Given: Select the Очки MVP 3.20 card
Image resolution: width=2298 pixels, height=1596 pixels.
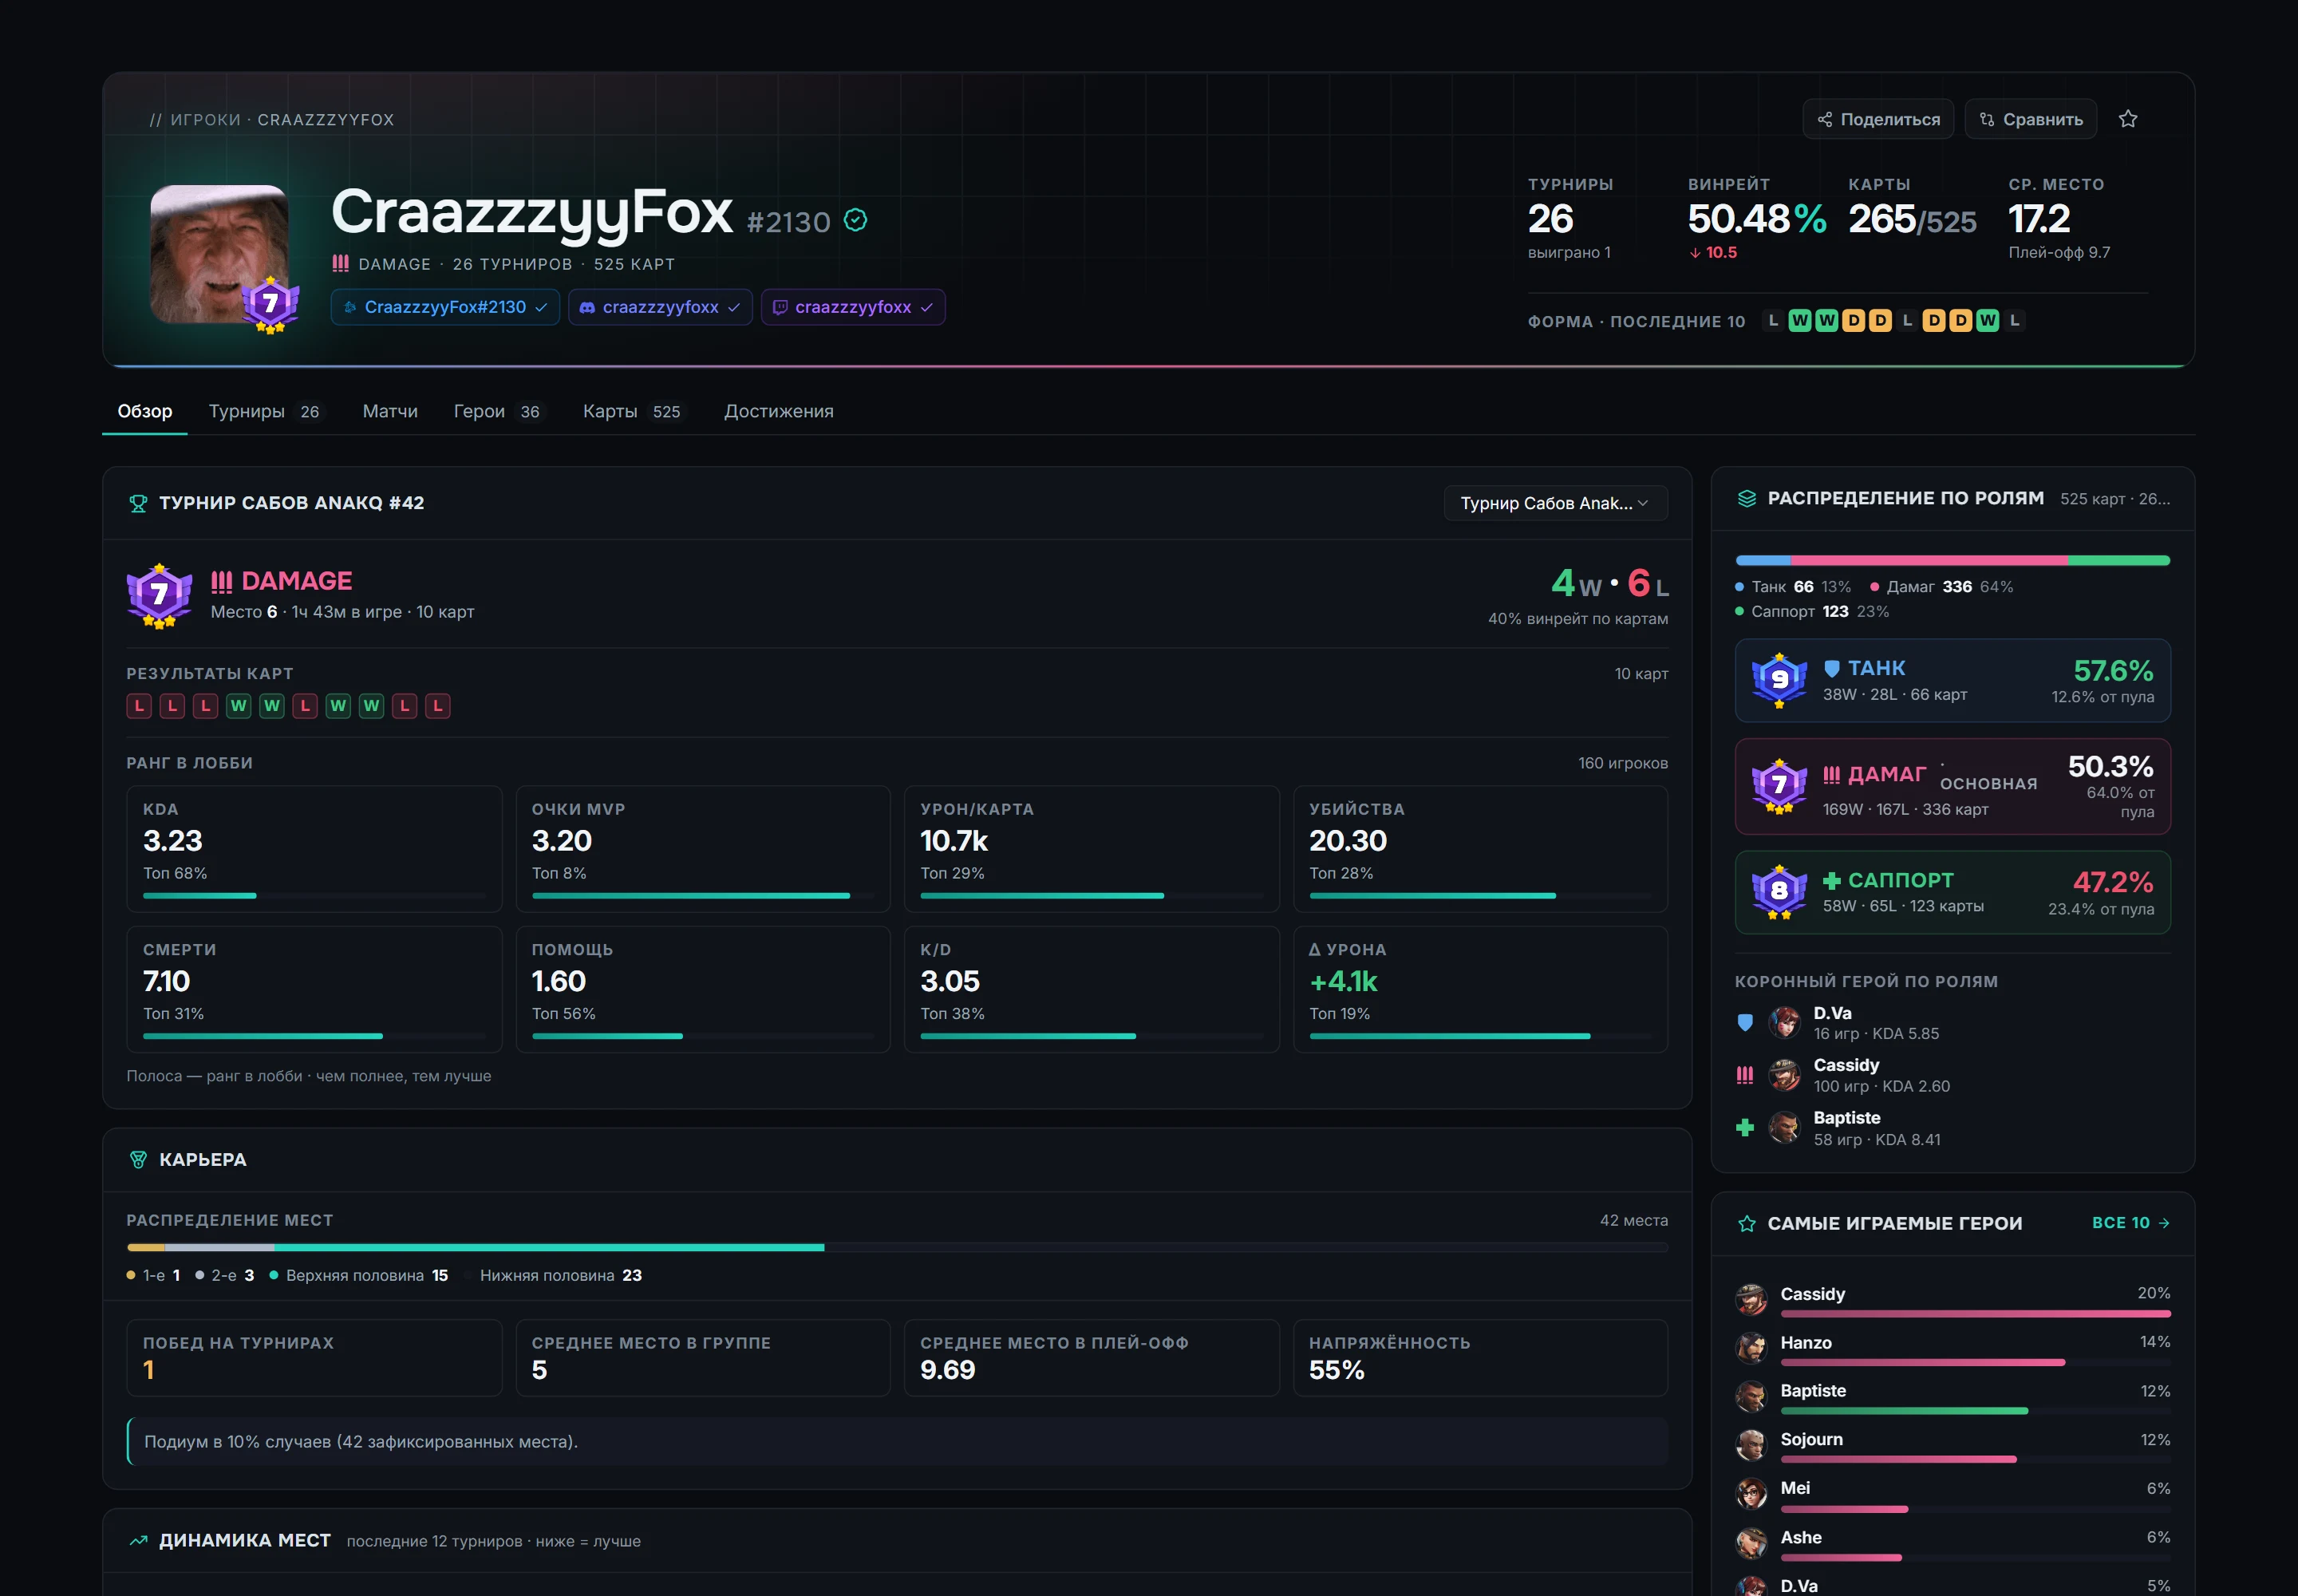Looking at the screenshot, I should [x=703, y=848].
